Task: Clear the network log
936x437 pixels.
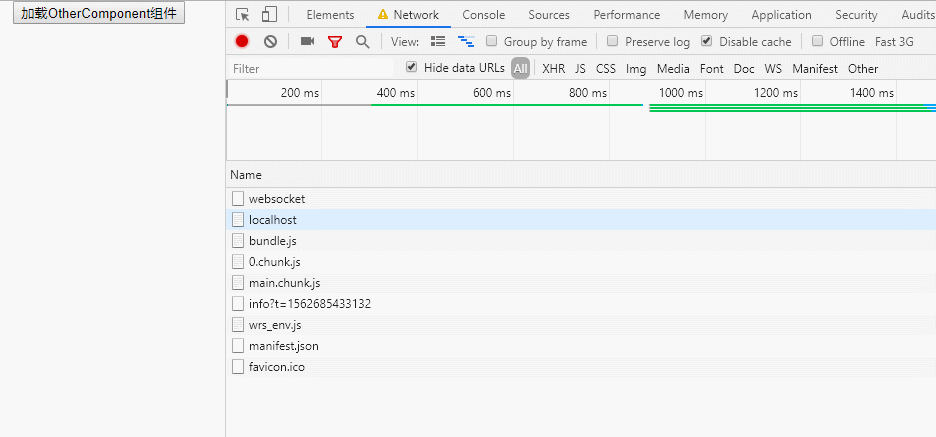Action: tap(270, 42)
